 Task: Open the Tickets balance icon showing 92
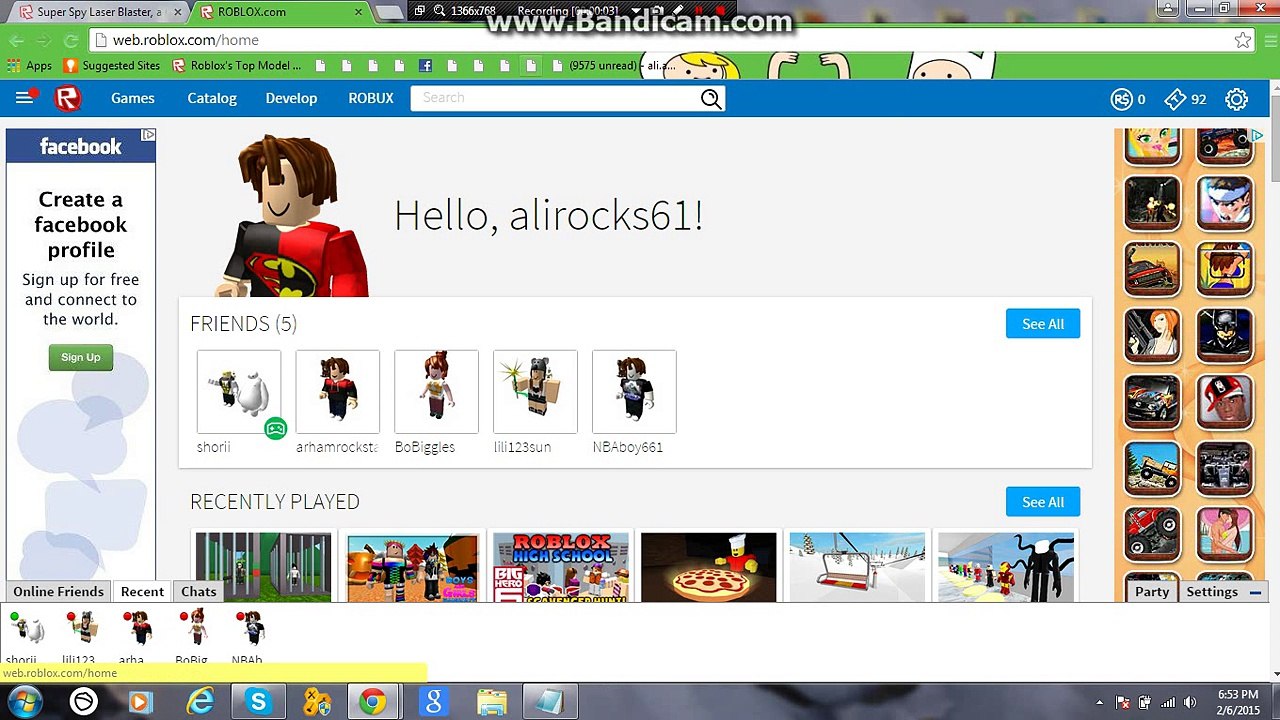(x=1175, y=99)
